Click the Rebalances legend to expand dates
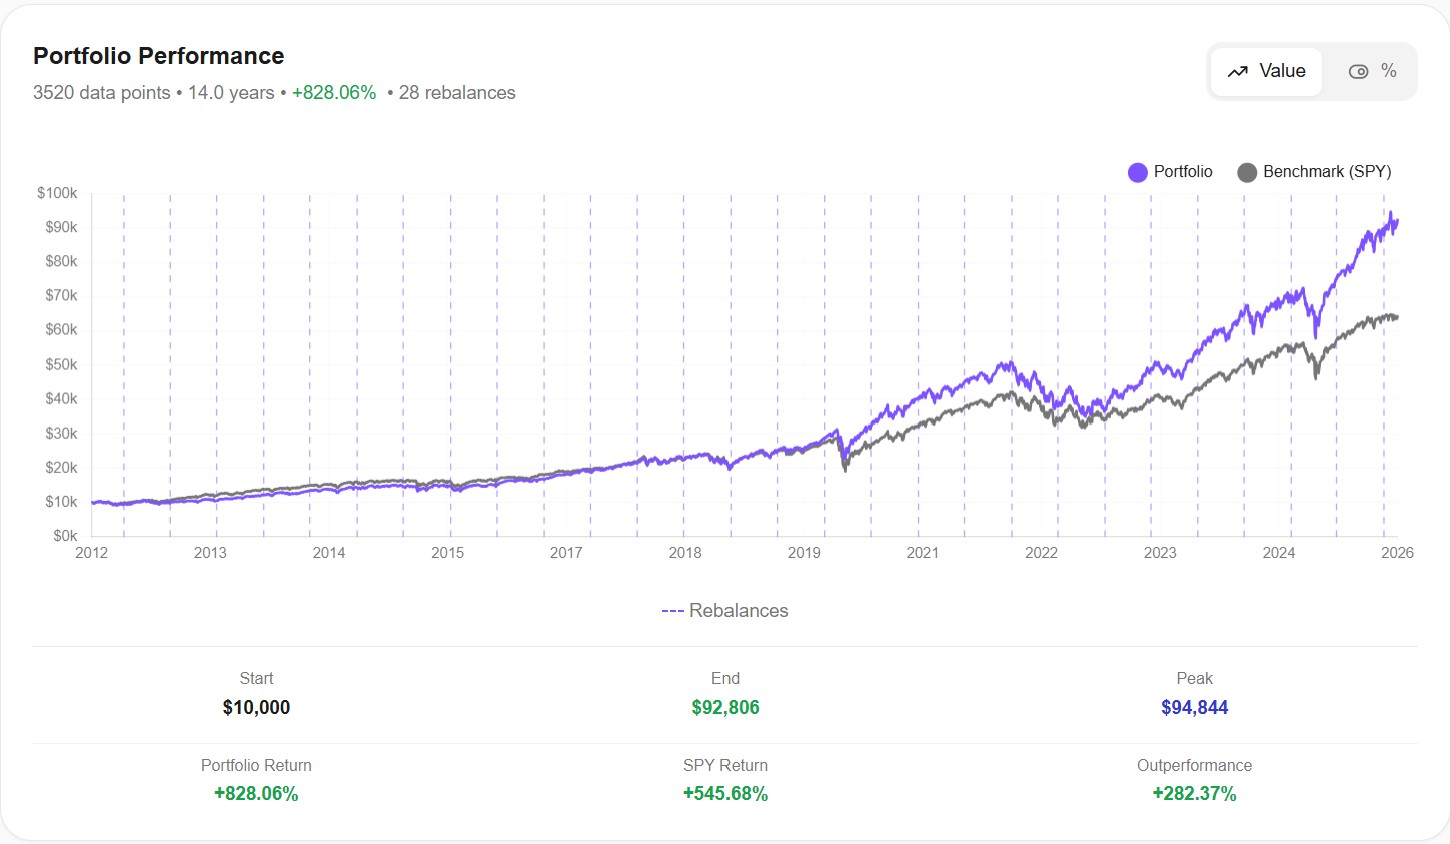 click(725, 610)
